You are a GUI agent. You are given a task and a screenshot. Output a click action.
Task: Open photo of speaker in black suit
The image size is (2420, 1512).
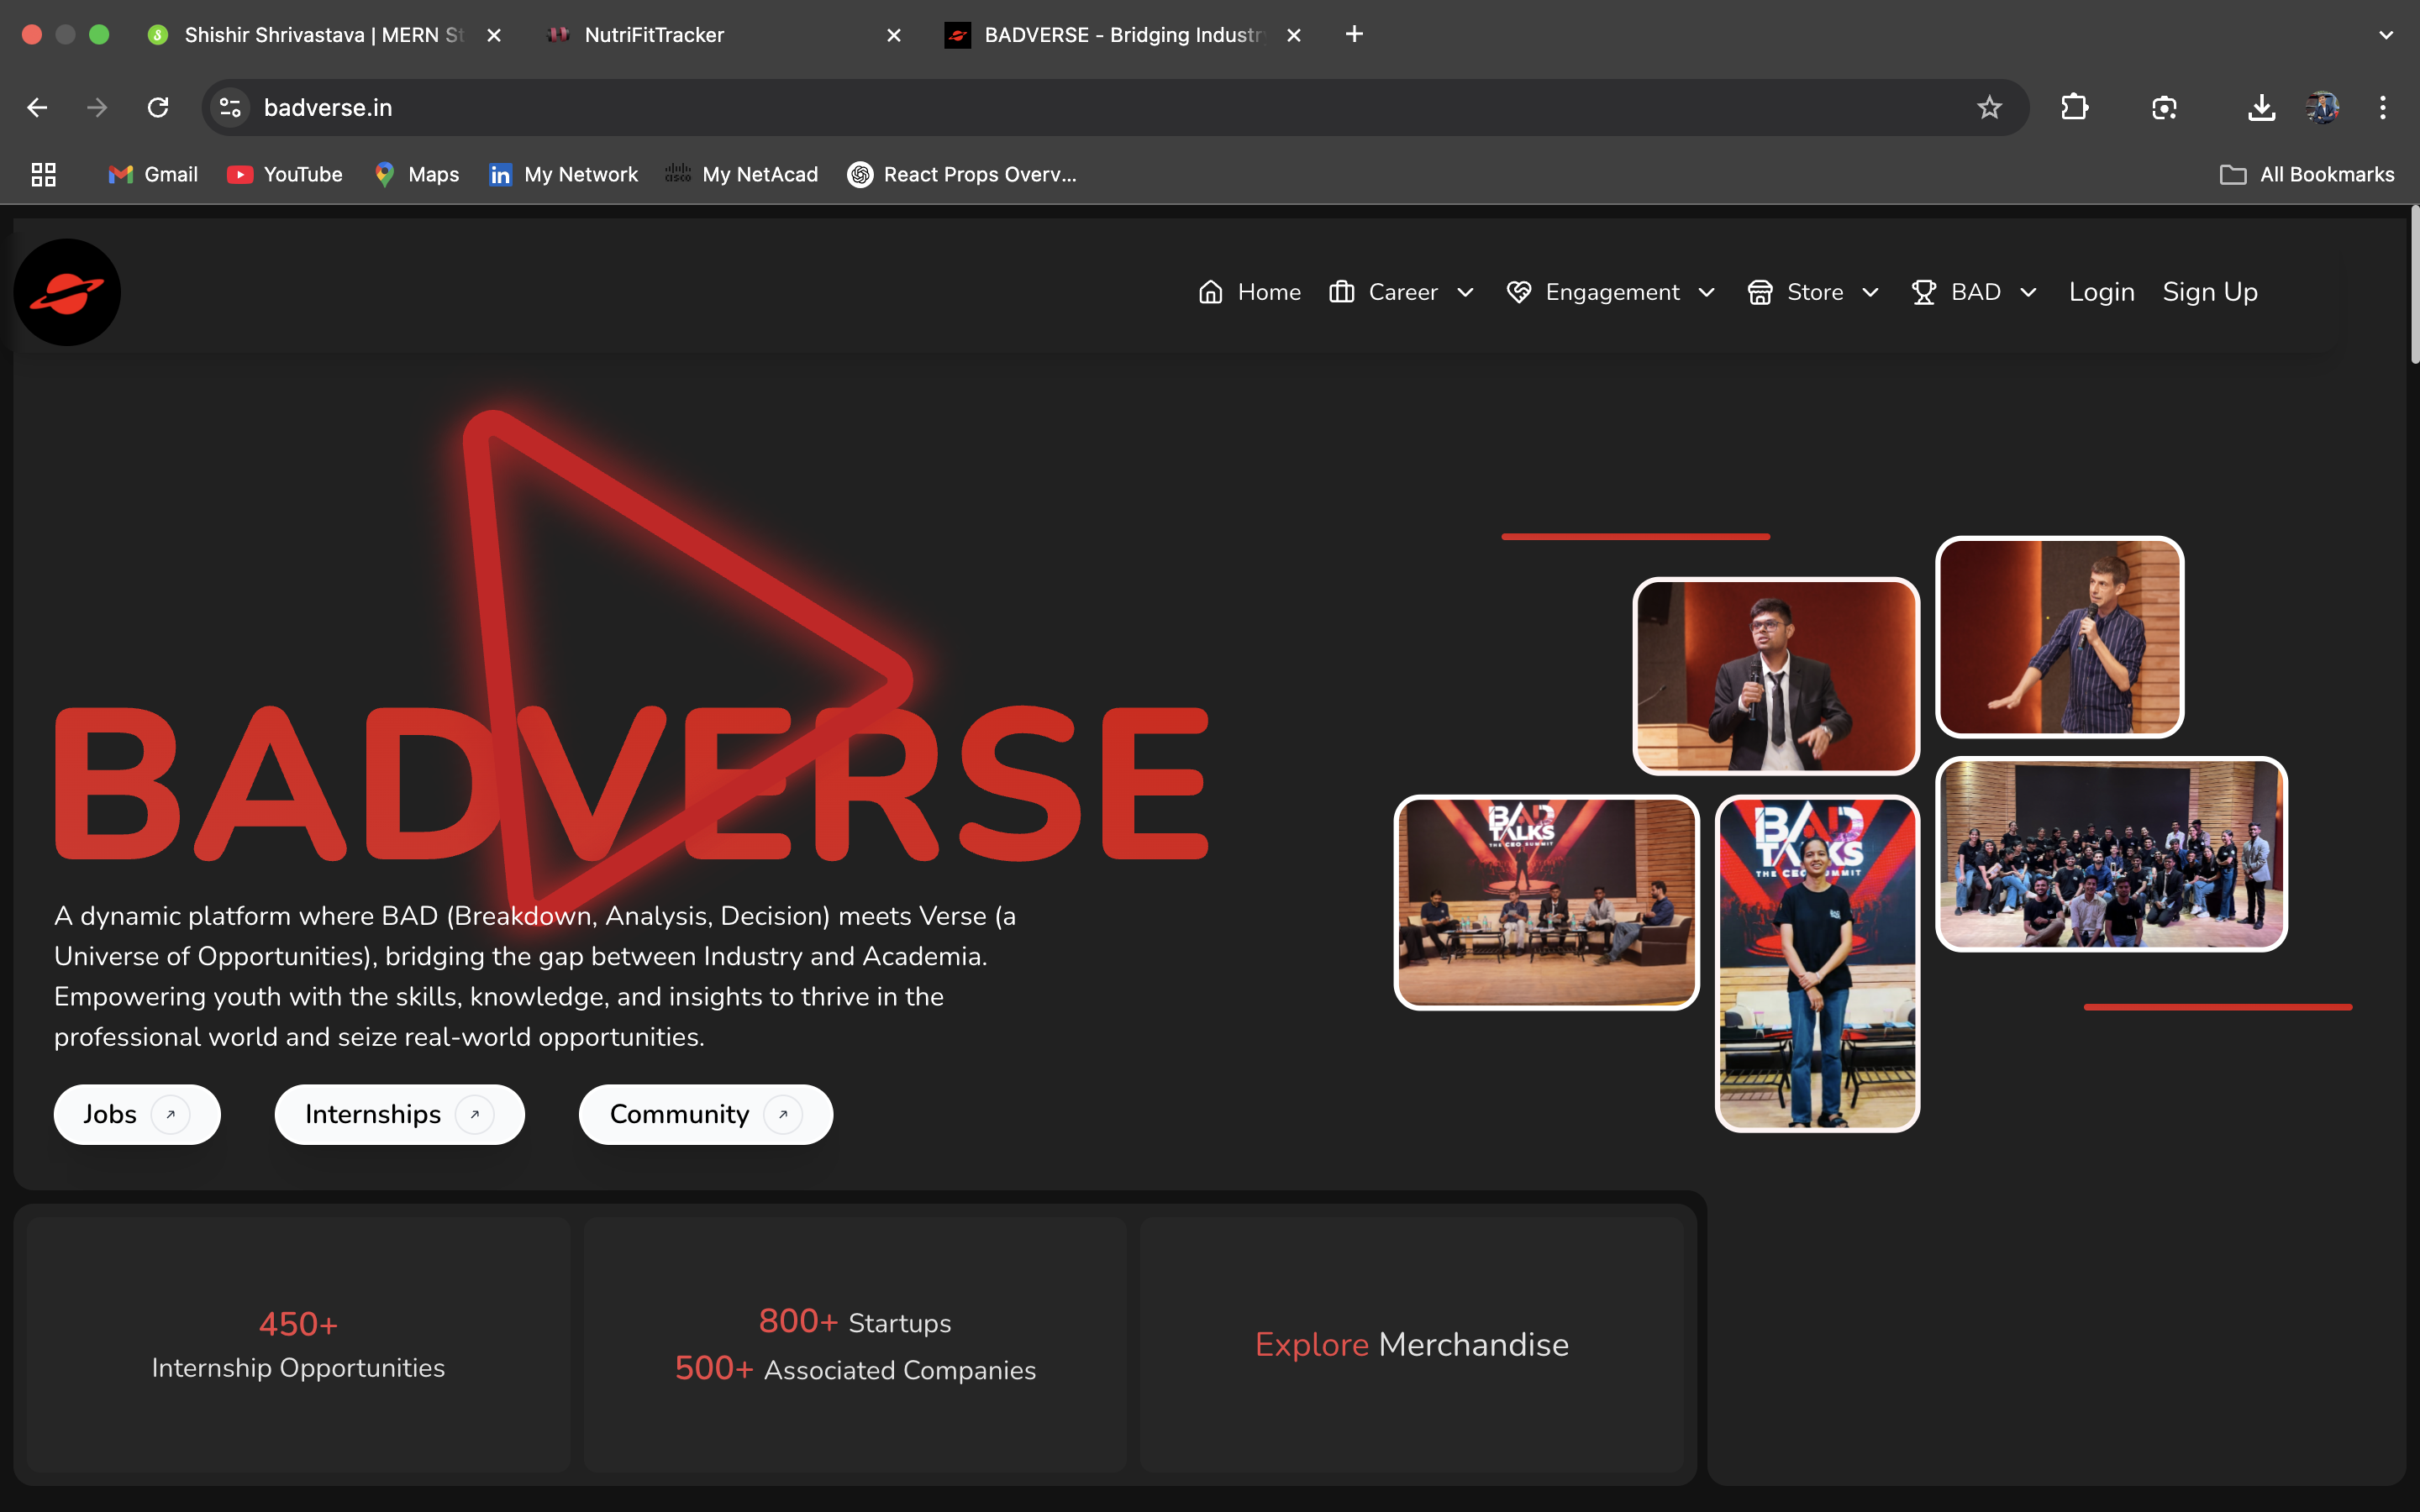[1776, 675]
